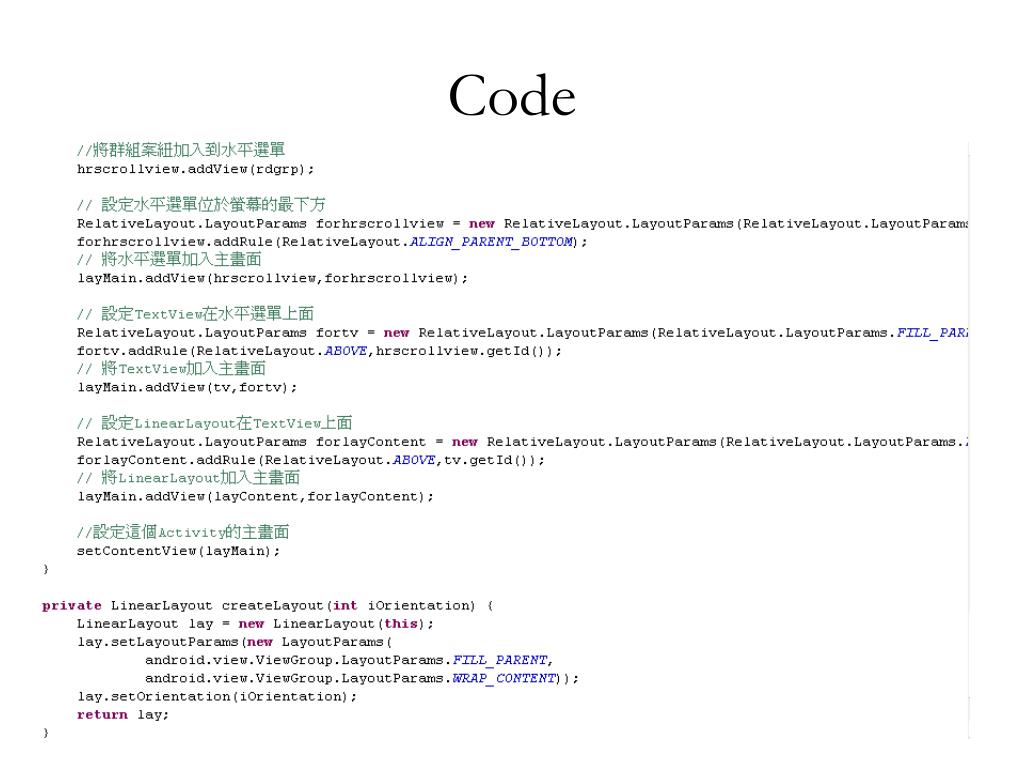Click the "Code" slide title
1024x768 pixels.
(x=511, y=96)
